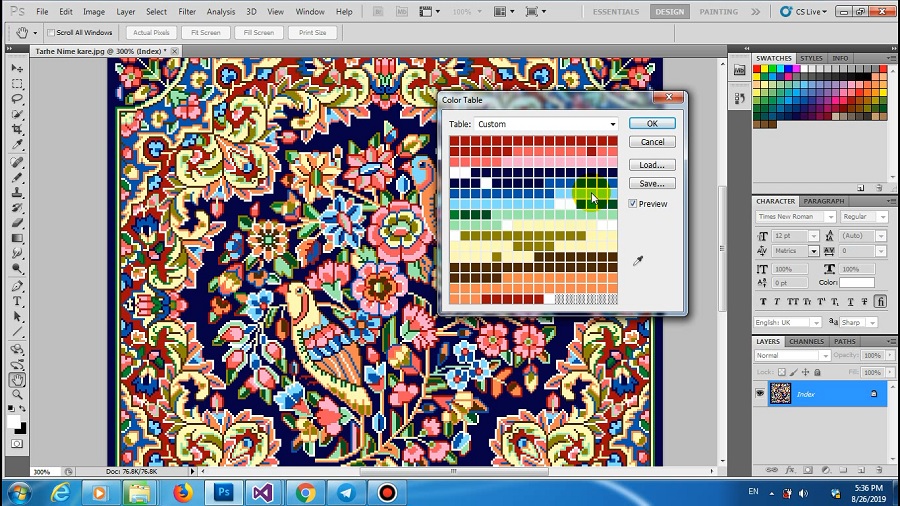Viewport: 900px width, 506px height.
Task: Click the Load... button
Action: (652, 165)
